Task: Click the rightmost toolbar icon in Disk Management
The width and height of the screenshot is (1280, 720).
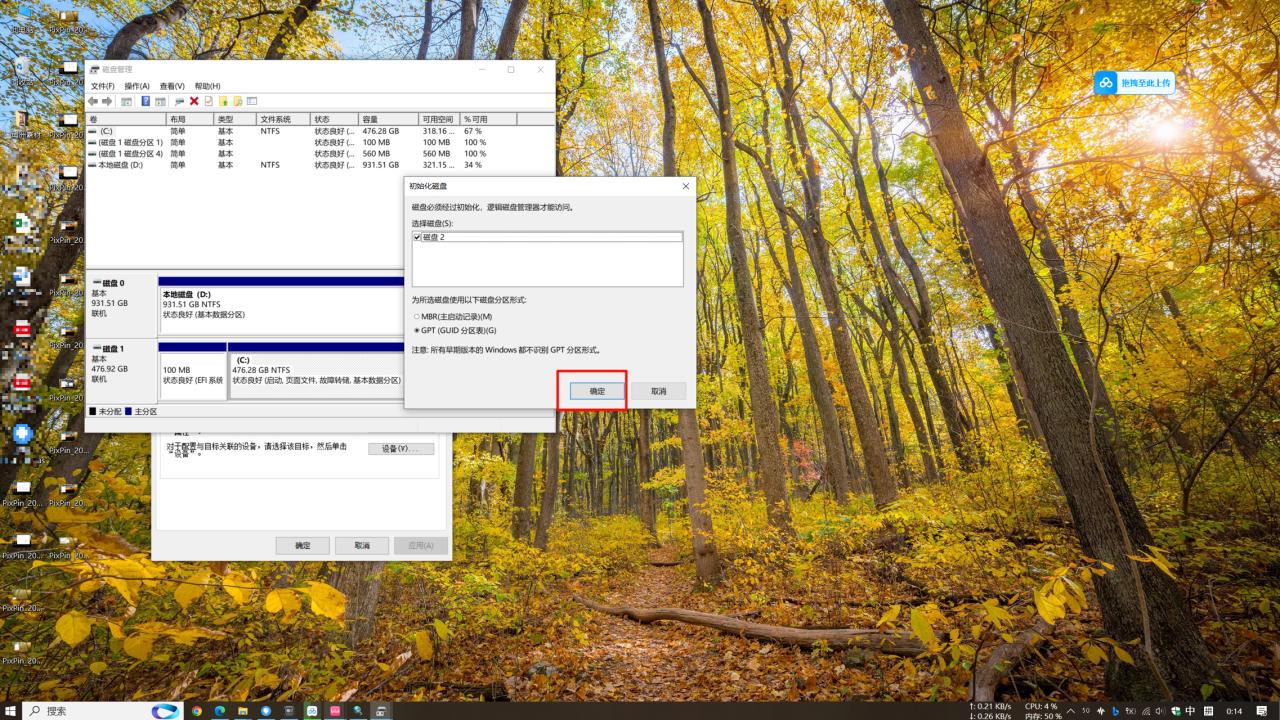Action: point(252,101)
